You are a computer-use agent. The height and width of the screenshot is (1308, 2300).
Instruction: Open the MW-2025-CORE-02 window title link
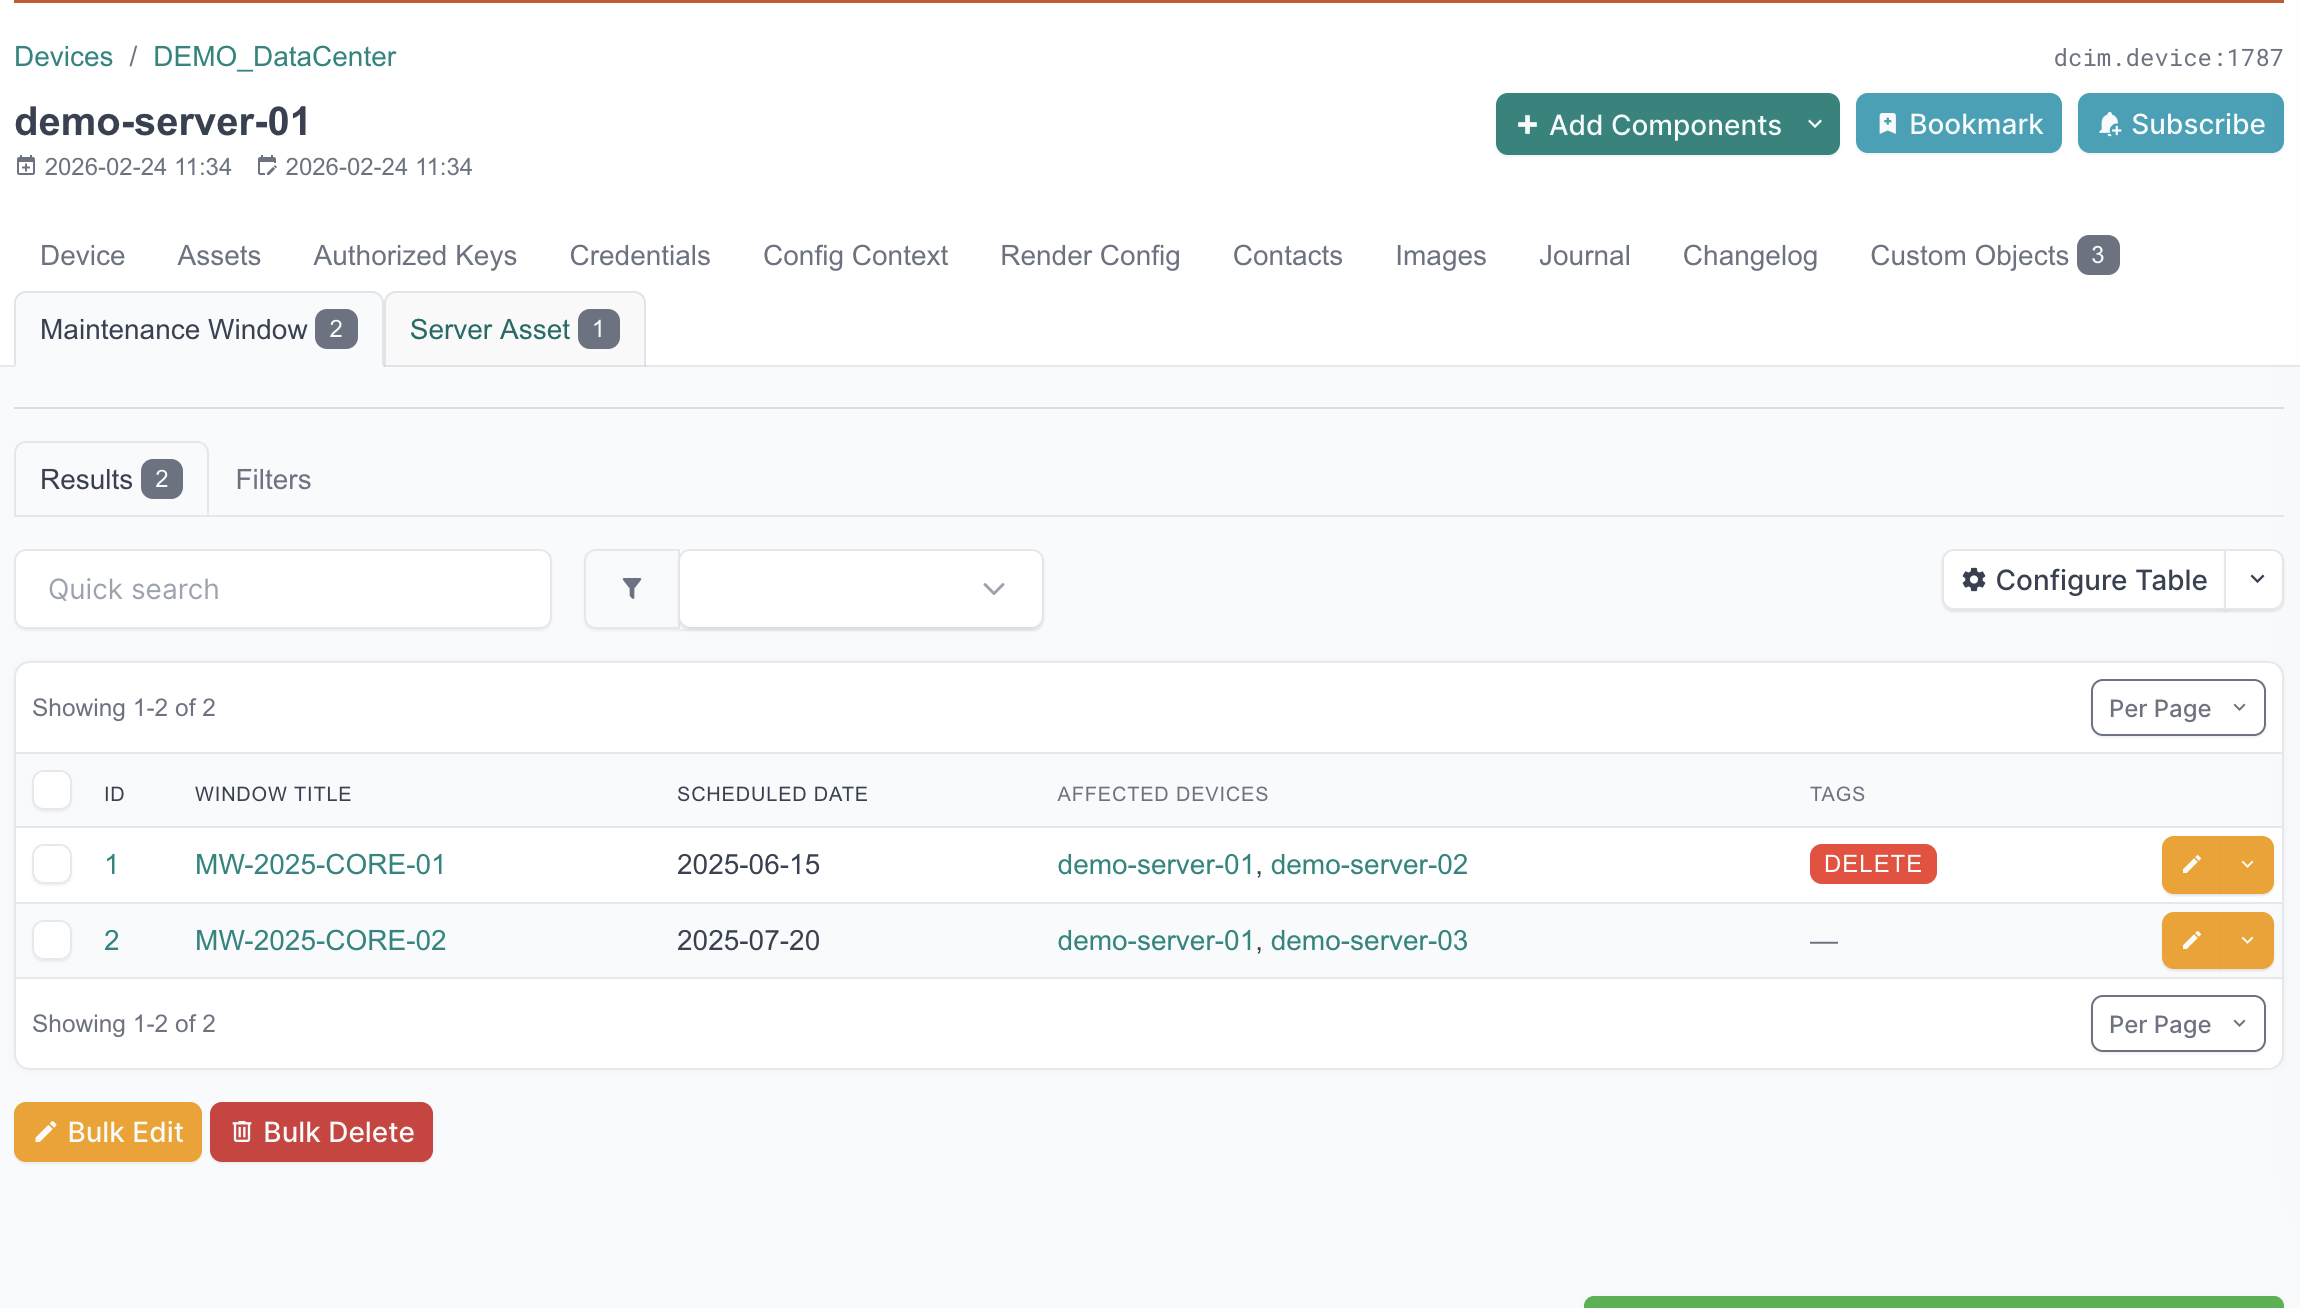click(x=320, y=941)
